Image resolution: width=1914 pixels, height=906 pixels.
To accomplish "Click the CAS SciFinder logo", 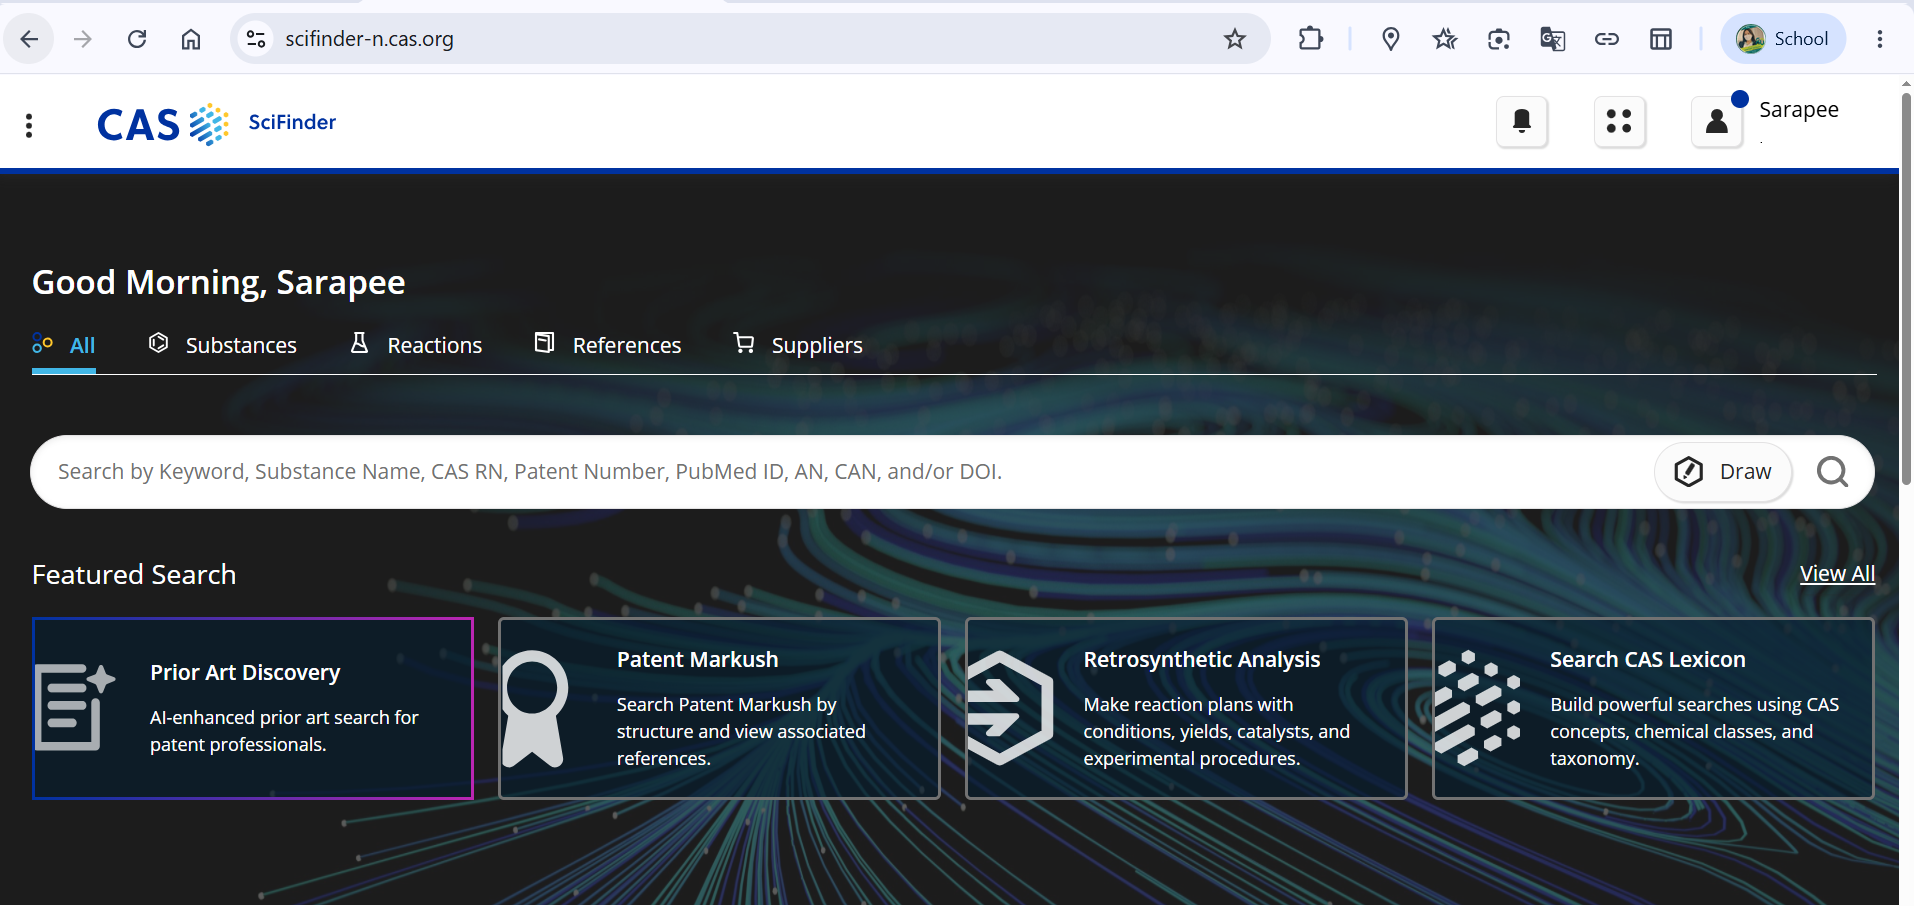I will (x=216, y=124).
